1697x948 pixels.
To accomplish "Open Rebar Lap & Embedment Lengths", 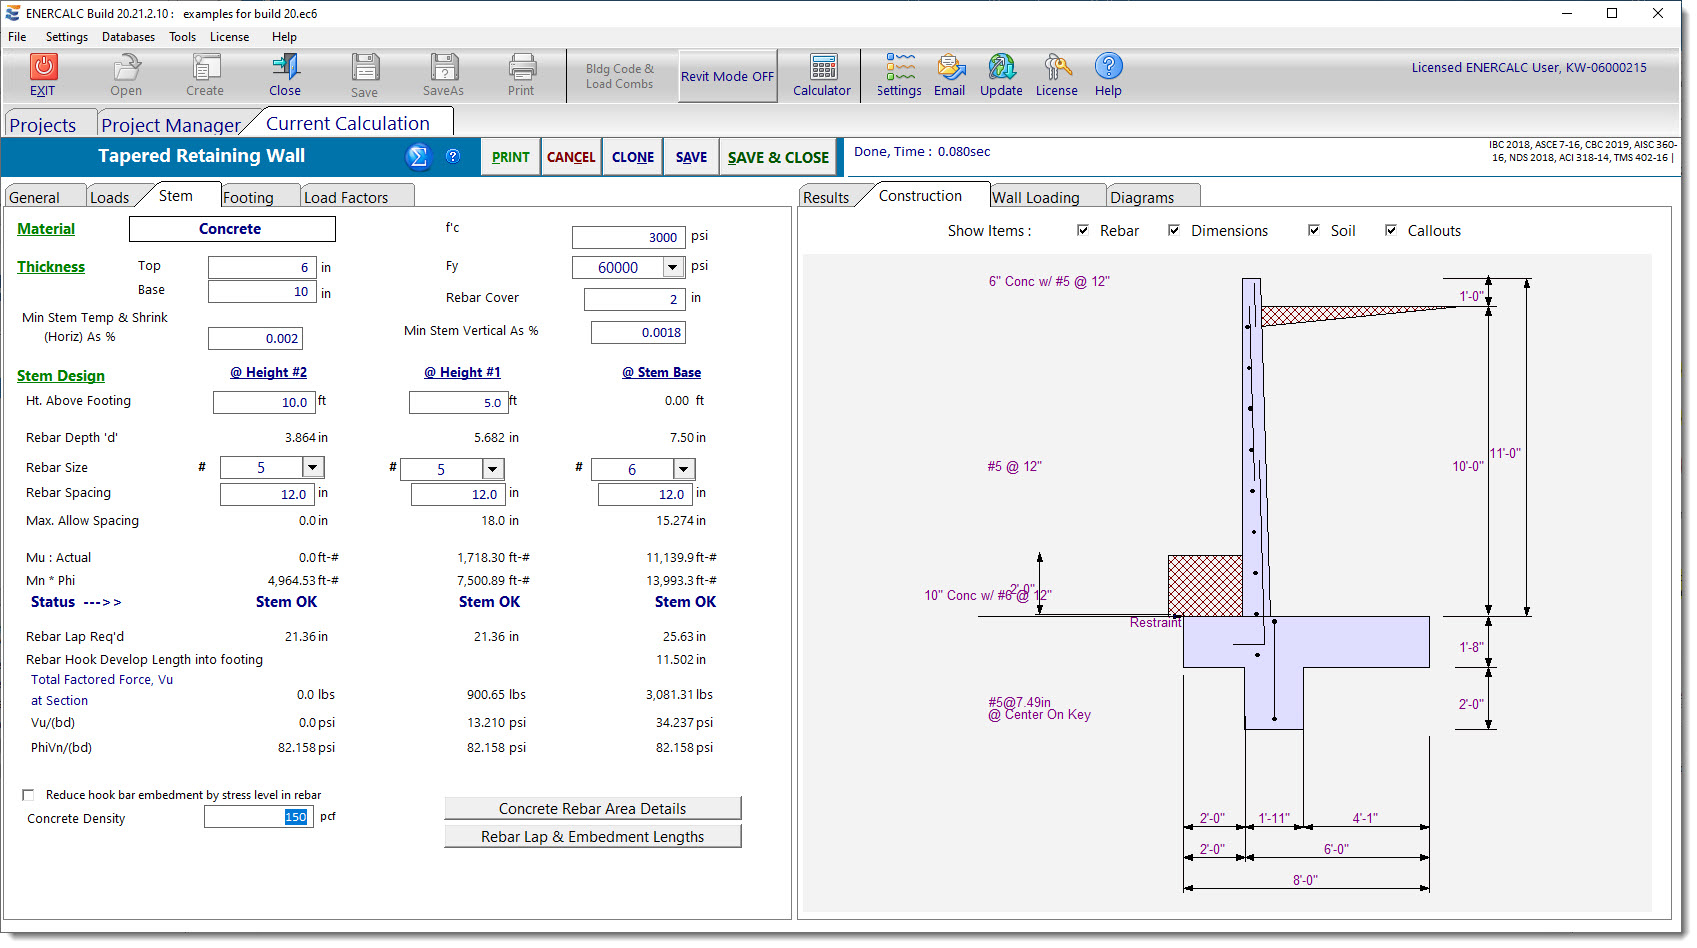I will [593, 836].
